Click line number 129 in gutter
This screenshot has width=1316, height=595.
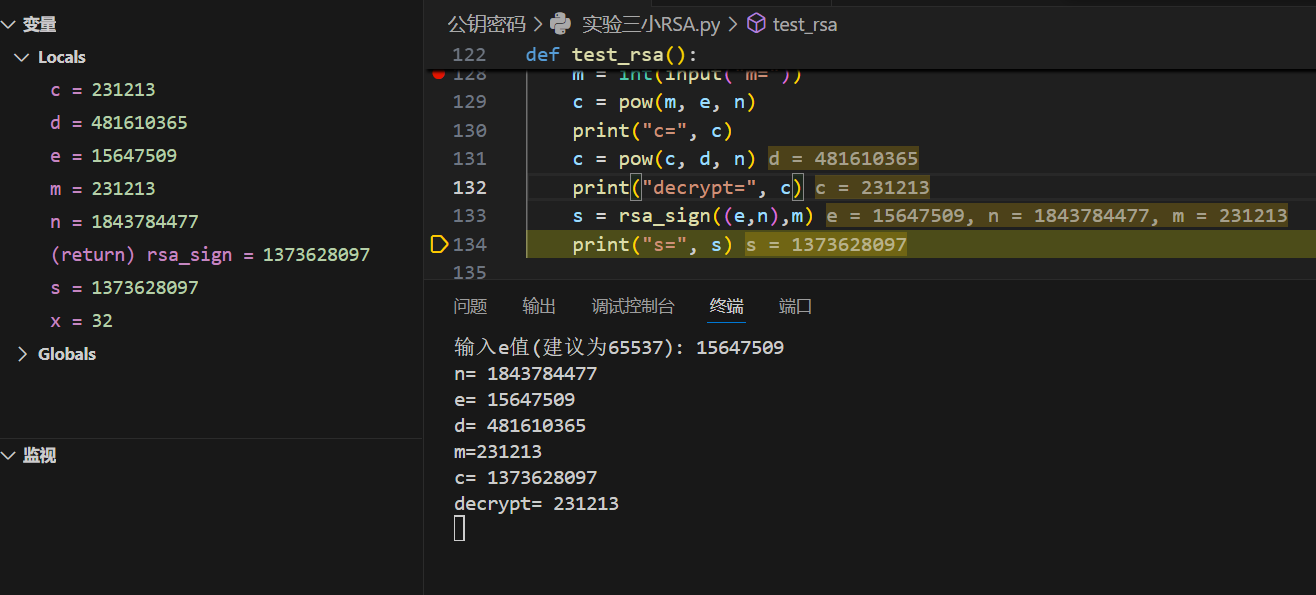tap(470, 102)
